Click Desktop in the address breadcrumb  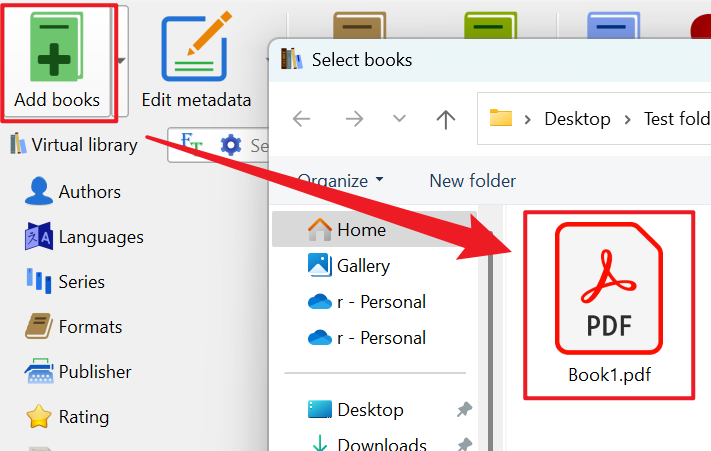[577, 119]
